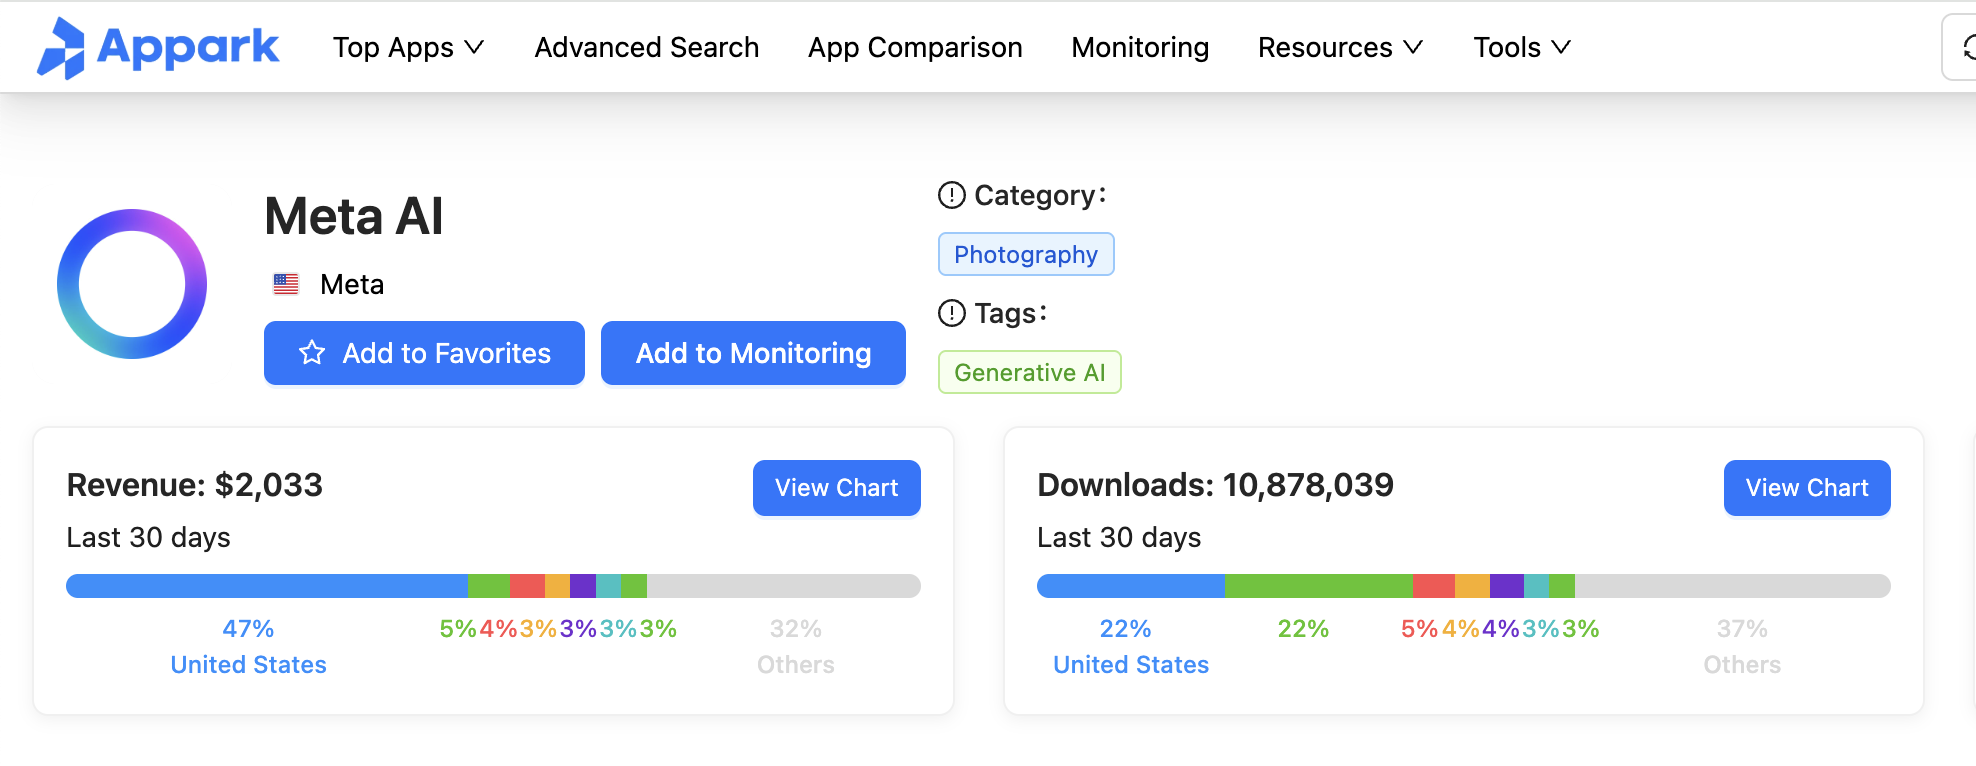Click the info icon beside Category

[x=951, y=195]
